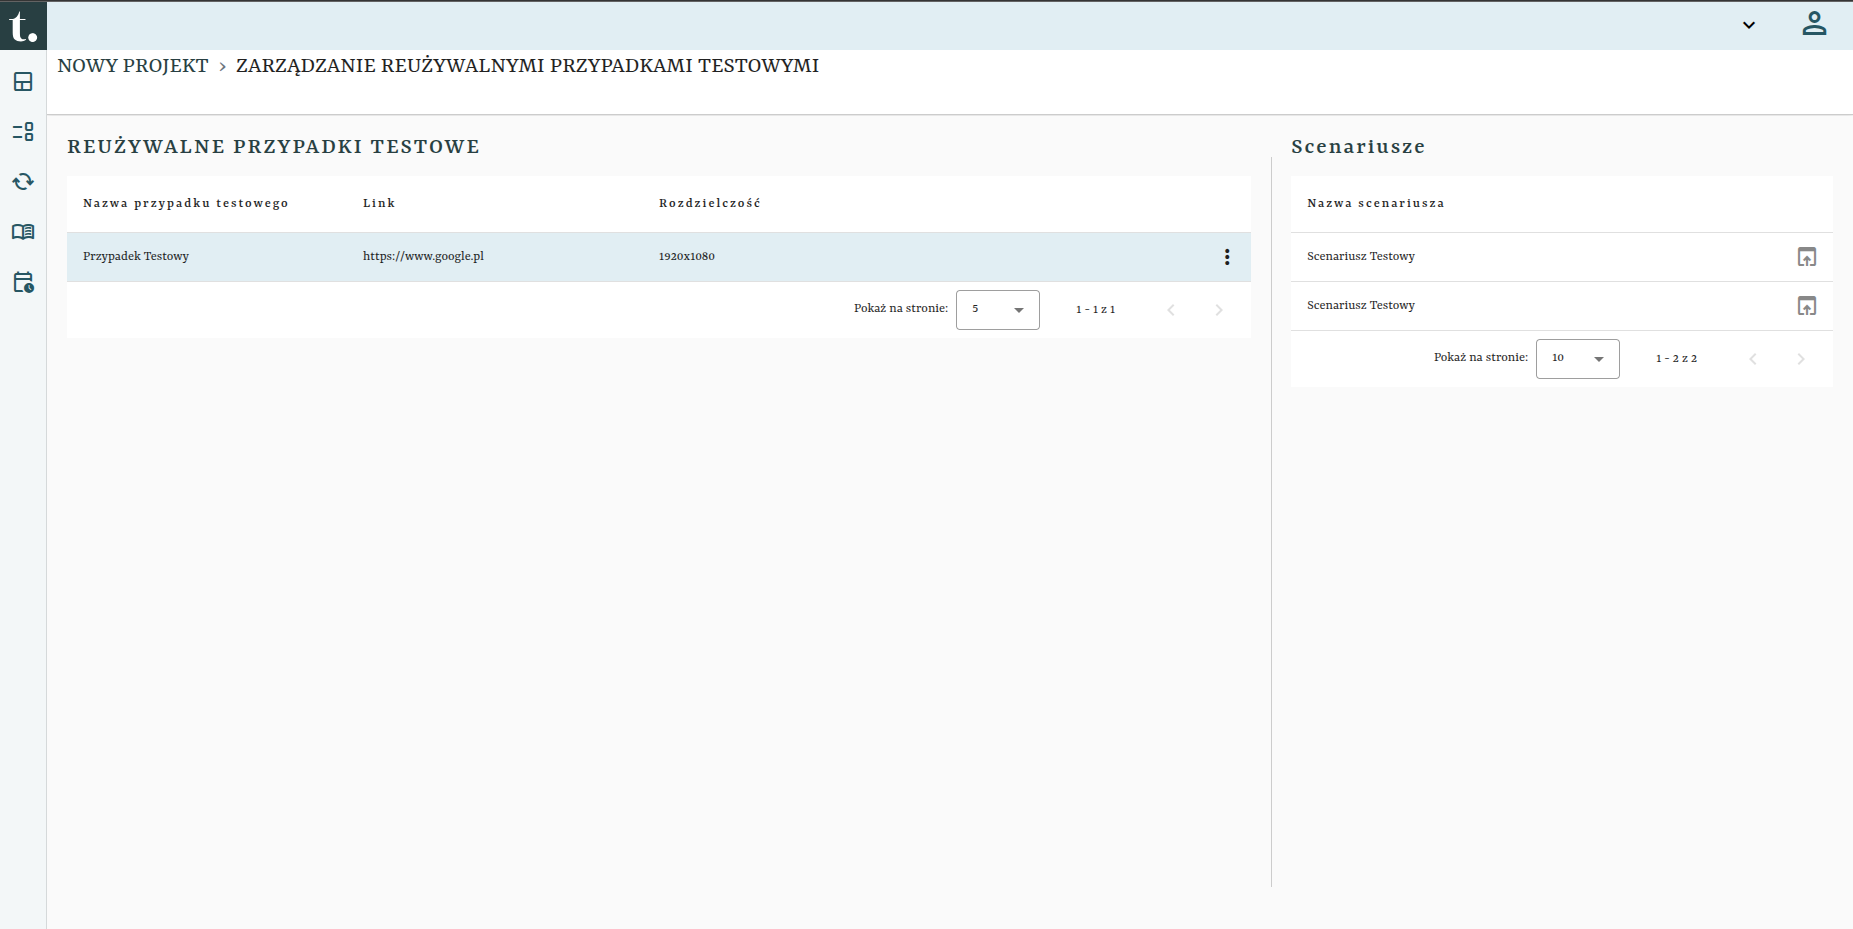Click the Rozdzielczość column header
This screenshot has width=1853, height=929.
(710, 203)
